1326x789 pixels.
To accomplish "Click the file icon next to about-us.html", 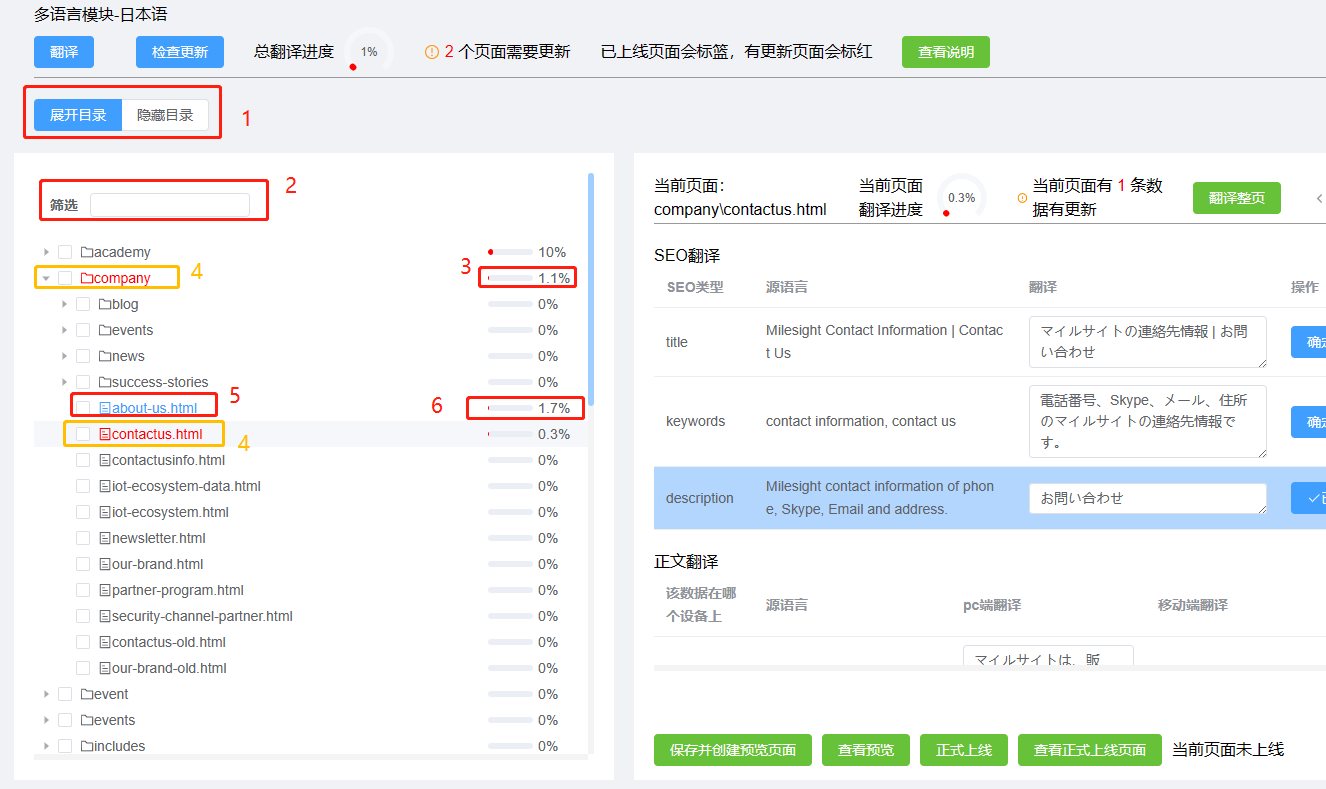I will 105,408.
